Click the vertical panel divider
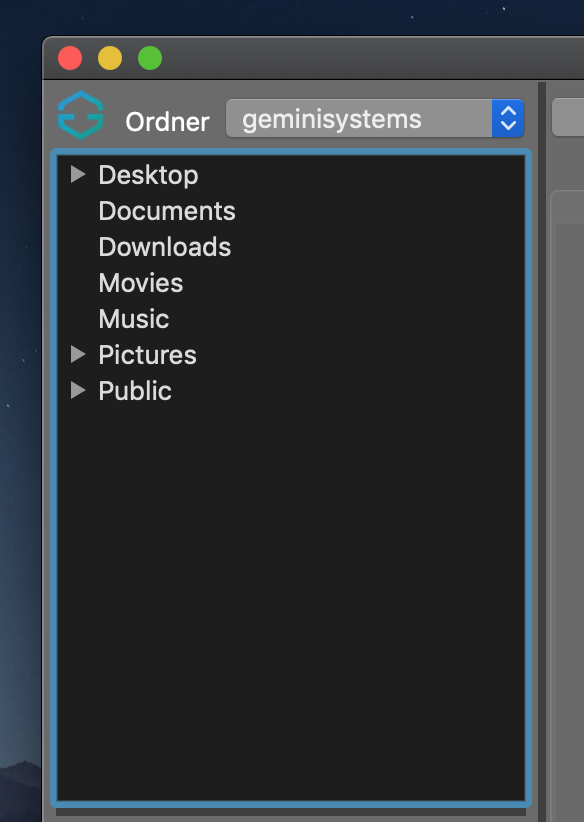This screenshot has width=584, height=822. 542,451
